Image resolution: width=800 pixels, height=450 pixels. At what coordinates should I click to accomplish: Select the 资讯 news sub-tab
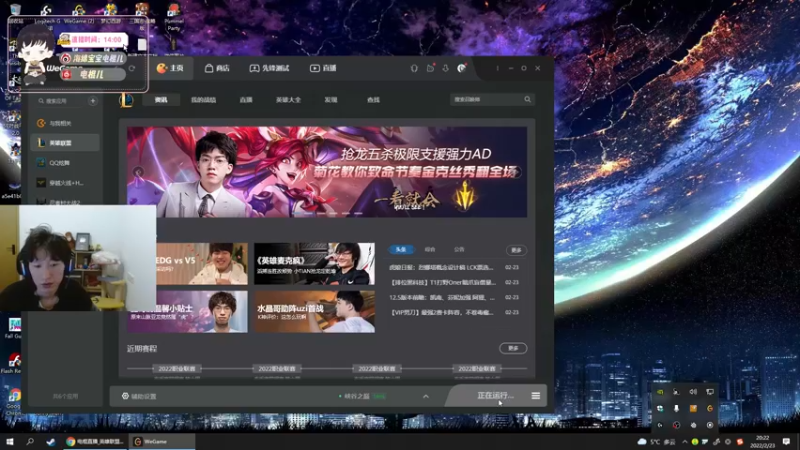(x=161, y=100)
